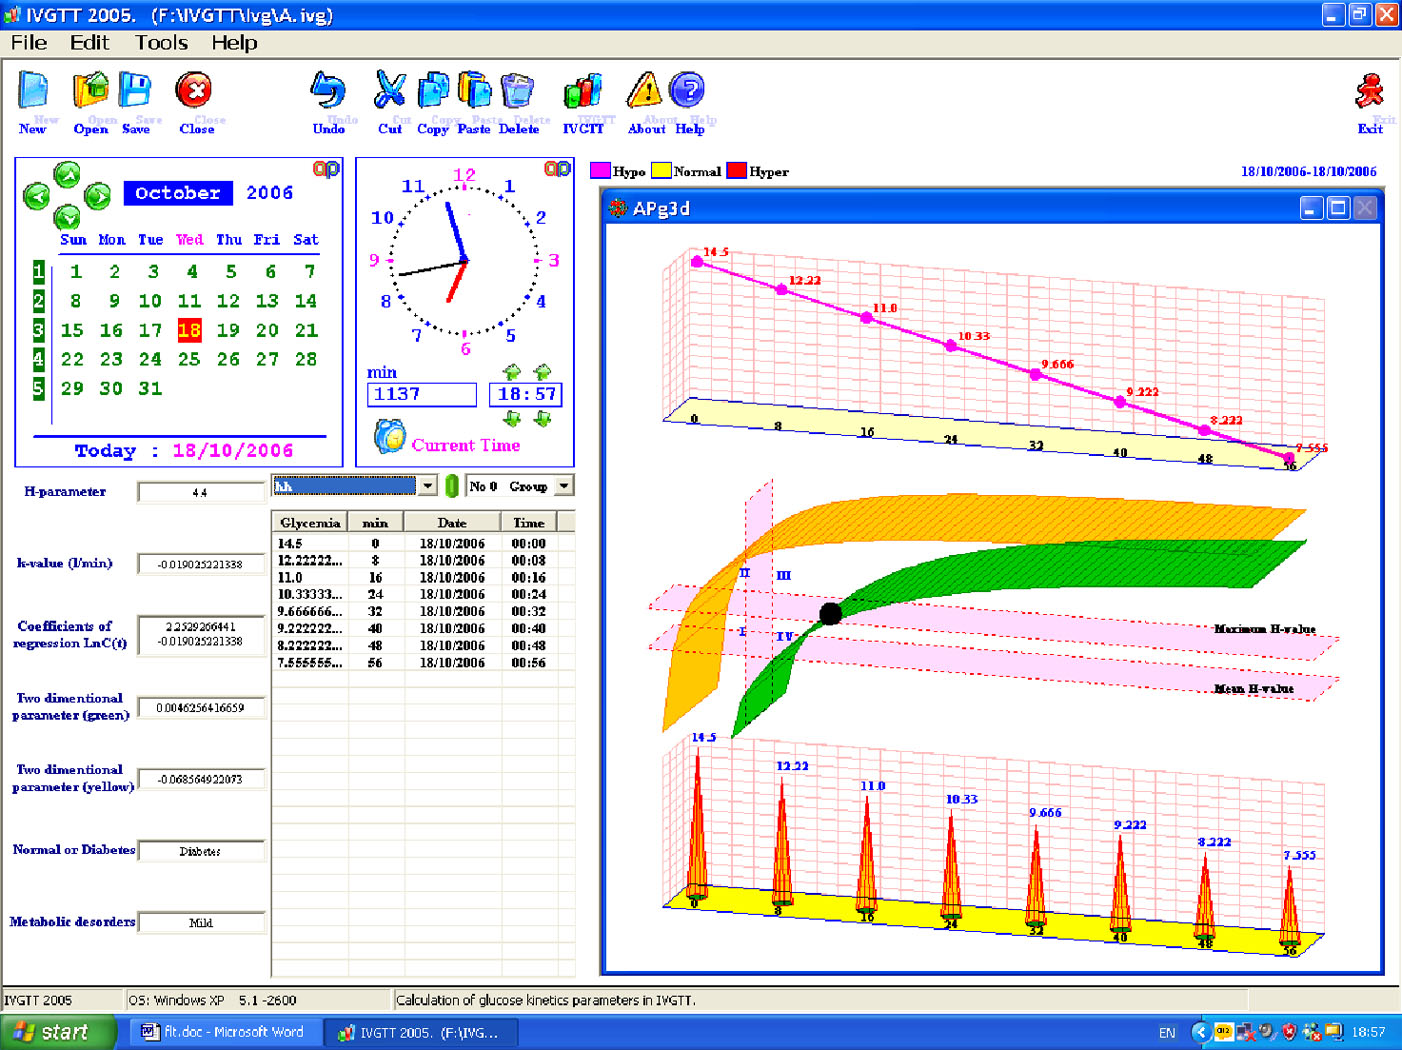Click the Exit icon at top right

click(x=1369, y=93)
